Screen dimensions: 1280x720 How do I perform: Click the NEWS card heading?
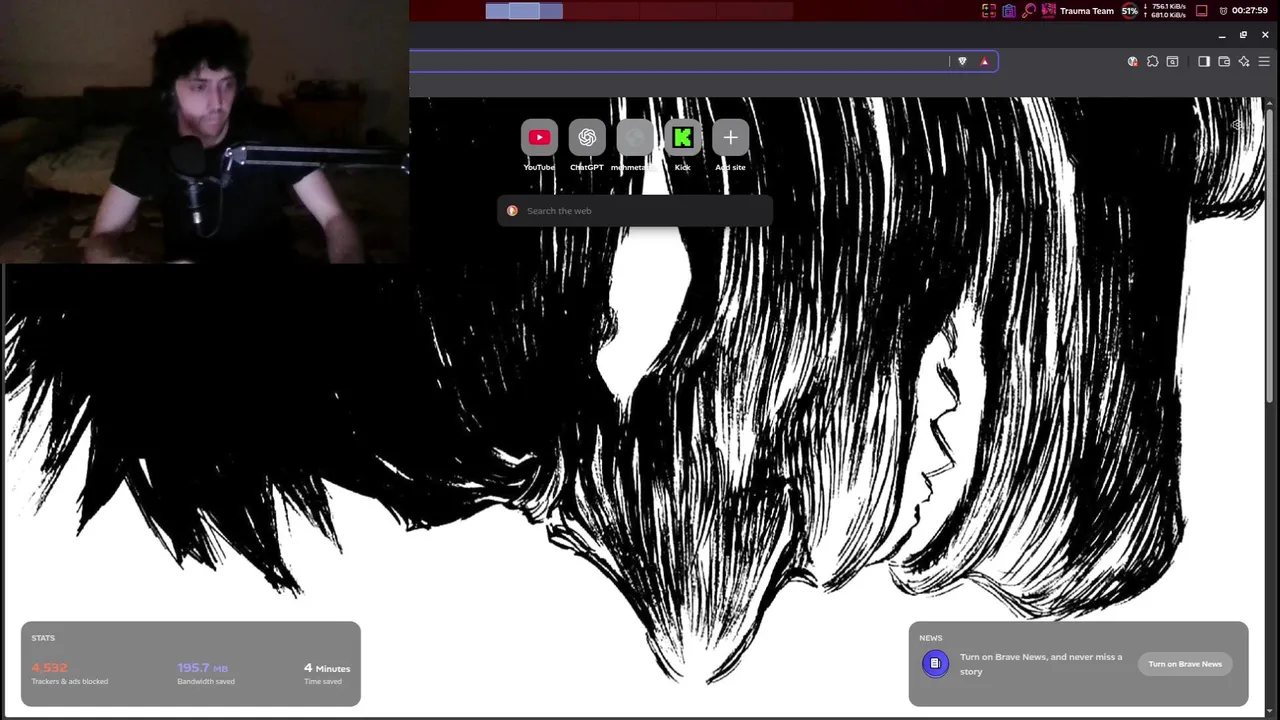[x=931, y=638]
